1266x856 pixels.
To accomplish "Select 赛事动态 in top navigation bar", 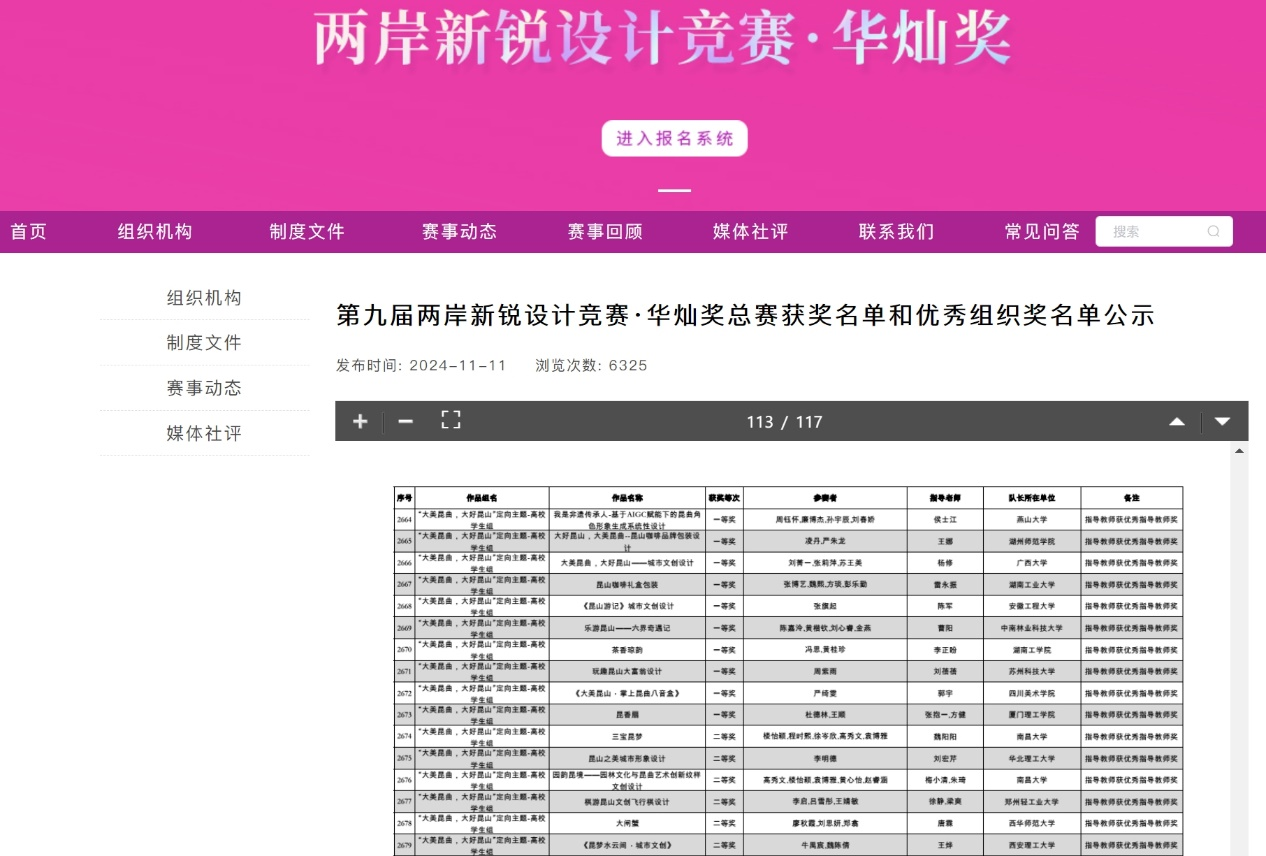I will pos(459,232).
